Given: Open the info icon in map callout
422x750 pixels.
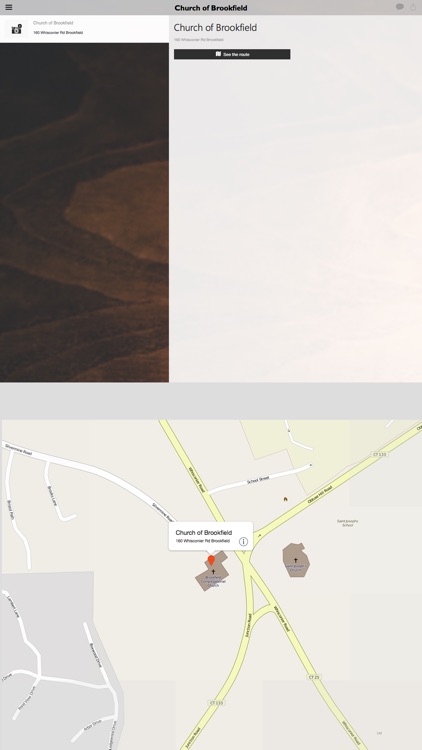Looking at the screenshot, I should [243, 541].
